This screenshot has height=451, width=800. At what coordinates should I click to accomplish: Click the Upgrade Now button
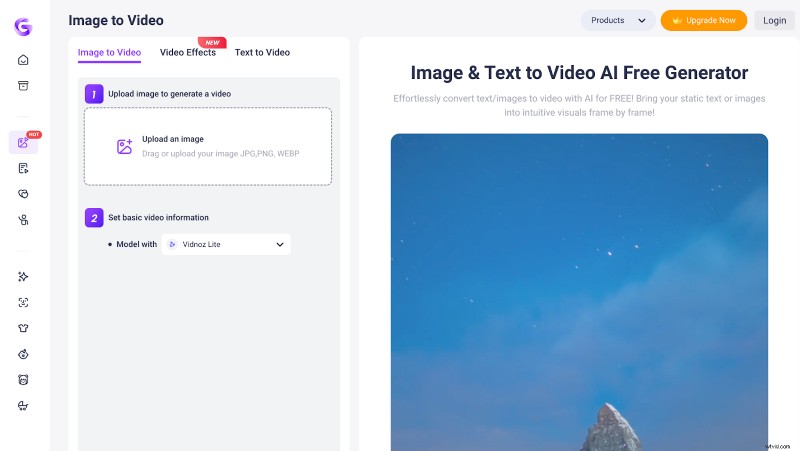point(704,20)
